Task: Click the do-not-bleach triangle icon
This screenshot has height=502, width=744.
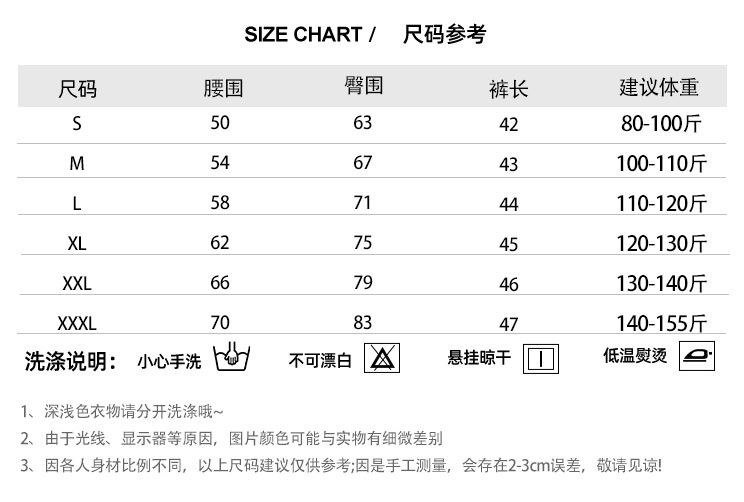Action: pos(382,358)
